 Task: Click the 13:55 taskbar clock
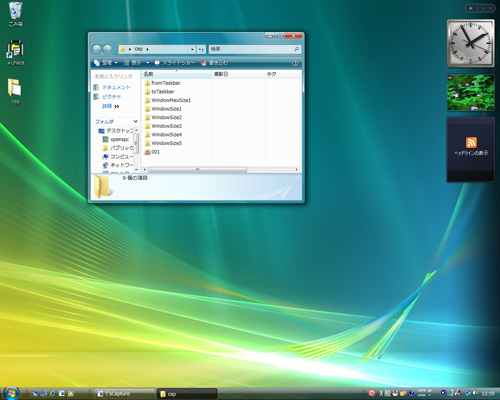point(488,394)
